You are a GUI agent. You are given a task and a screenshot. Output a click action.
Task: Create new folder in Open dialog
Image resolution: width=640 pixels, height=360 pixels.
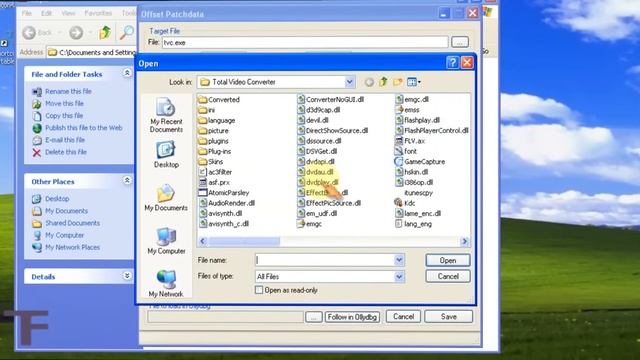coord(398,82)
